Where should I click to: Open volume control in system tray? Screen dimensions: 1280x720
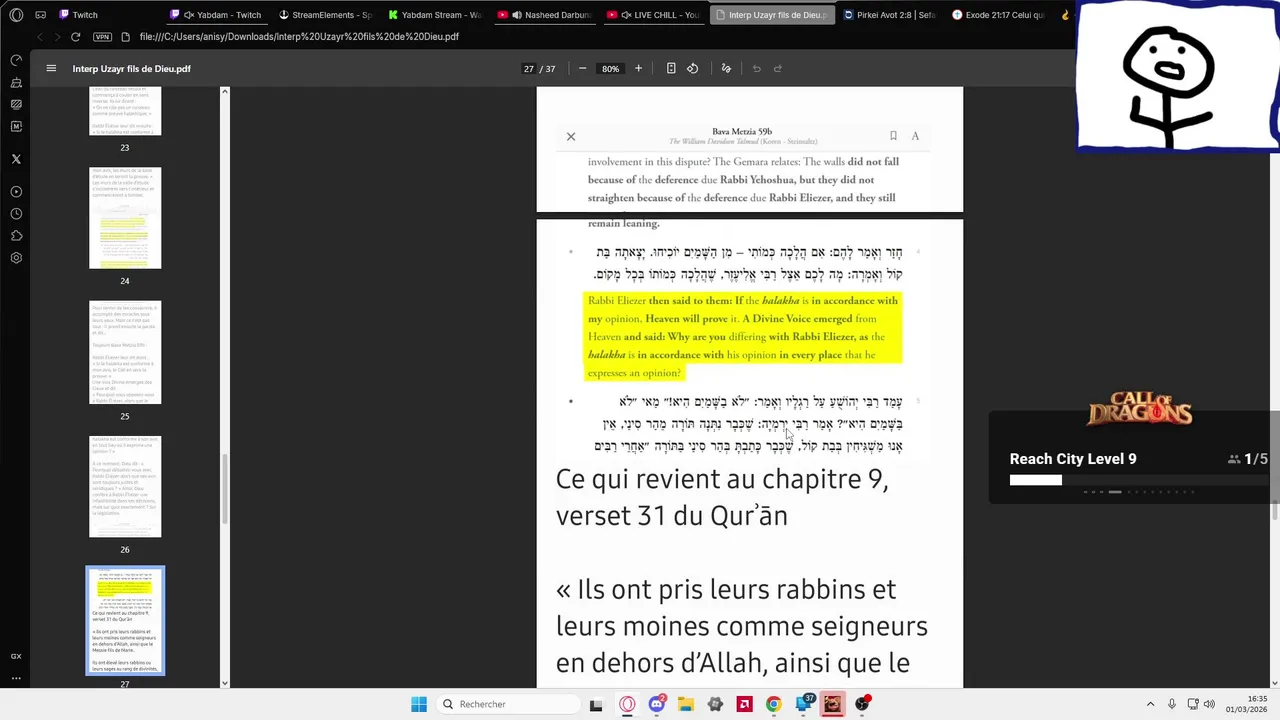pyautogui.click(x=1208, y=704)
